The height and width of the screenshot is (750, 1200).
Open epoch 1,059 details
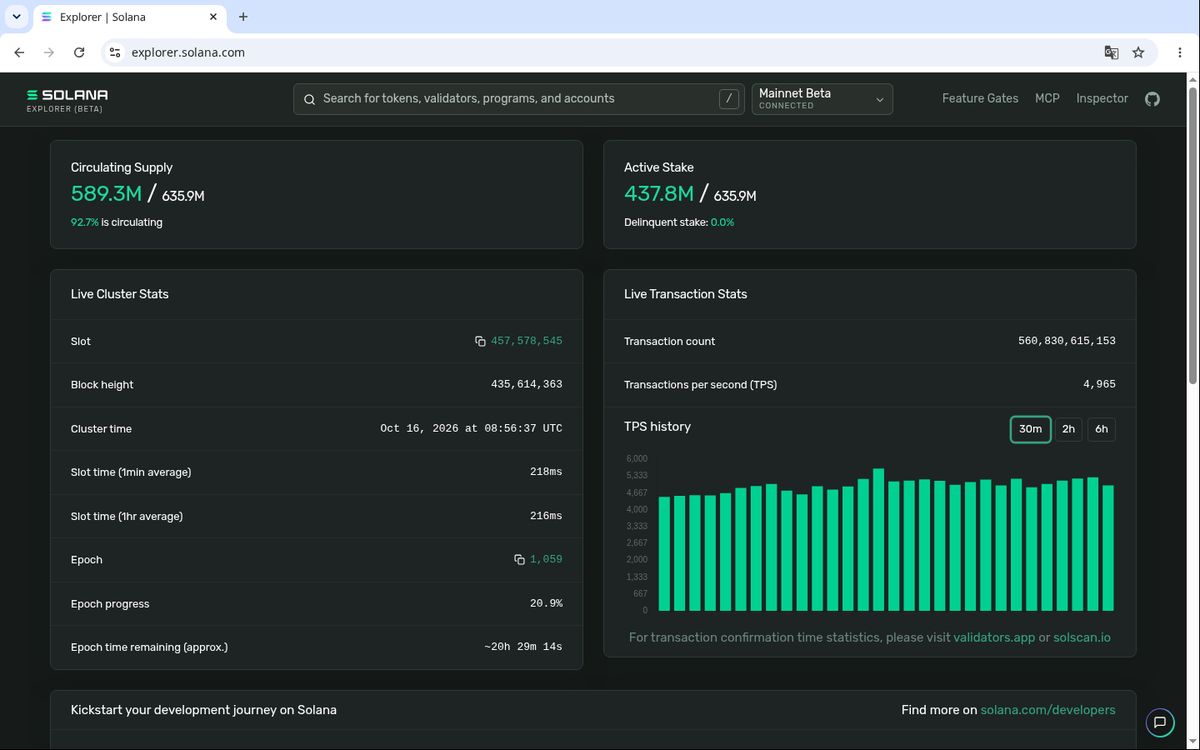pos(546,560)
